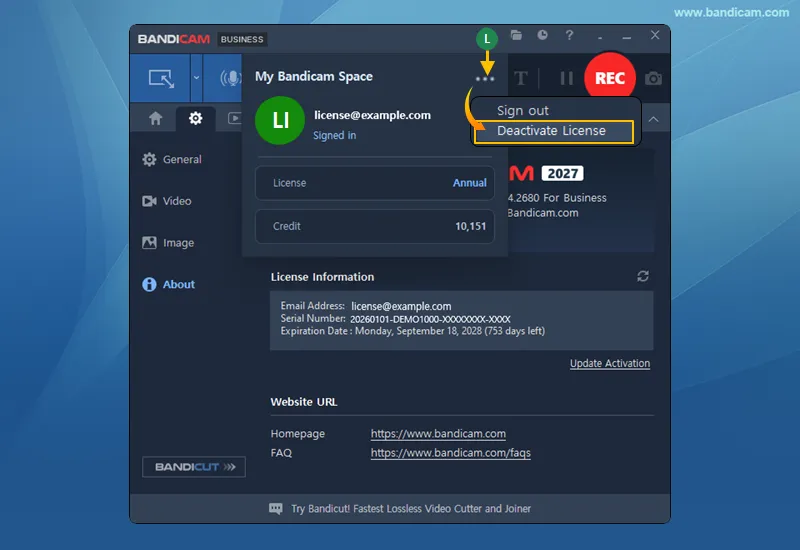Click the Update Activation link
This screenshot has width=800, height=550.
(610, 363)
